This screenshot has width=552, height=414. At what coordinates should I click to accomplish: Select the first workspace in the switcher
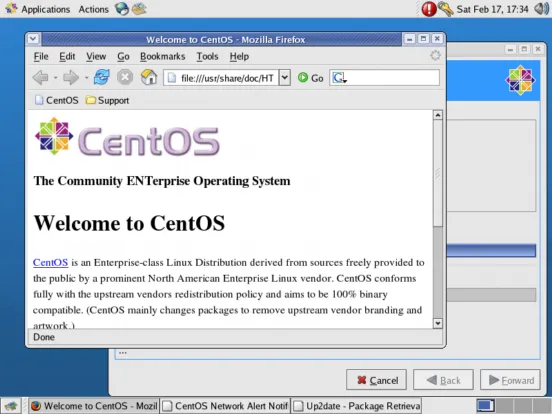pos(485,406)
